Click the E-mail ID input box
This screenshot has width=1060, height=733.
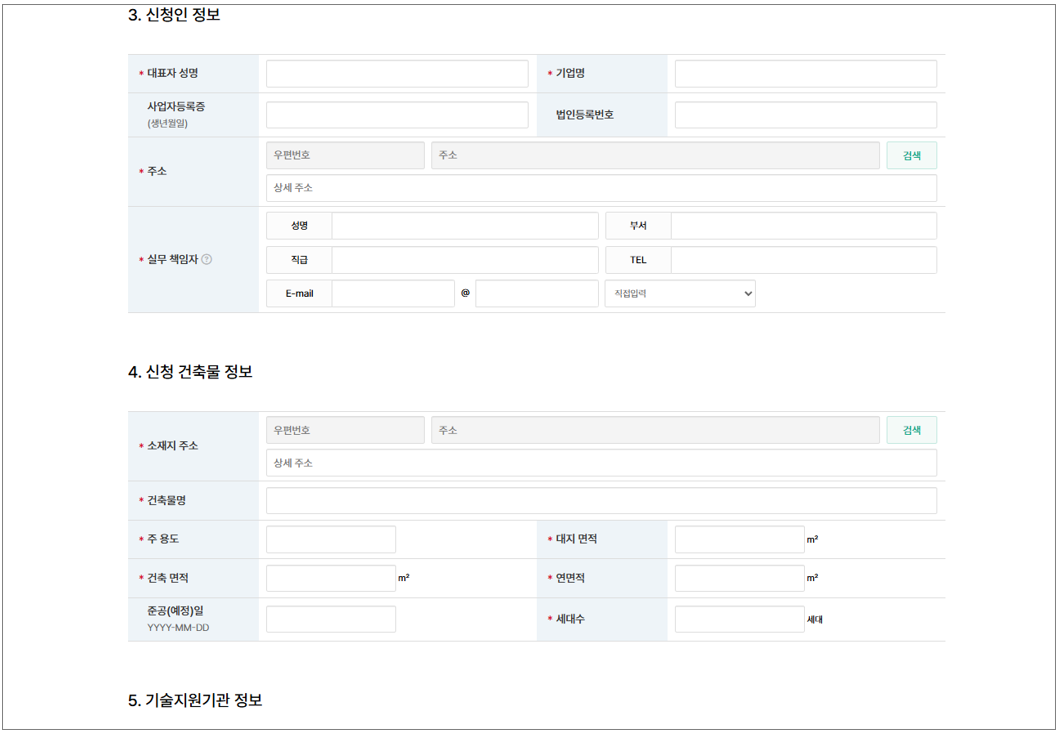(392, 294)
